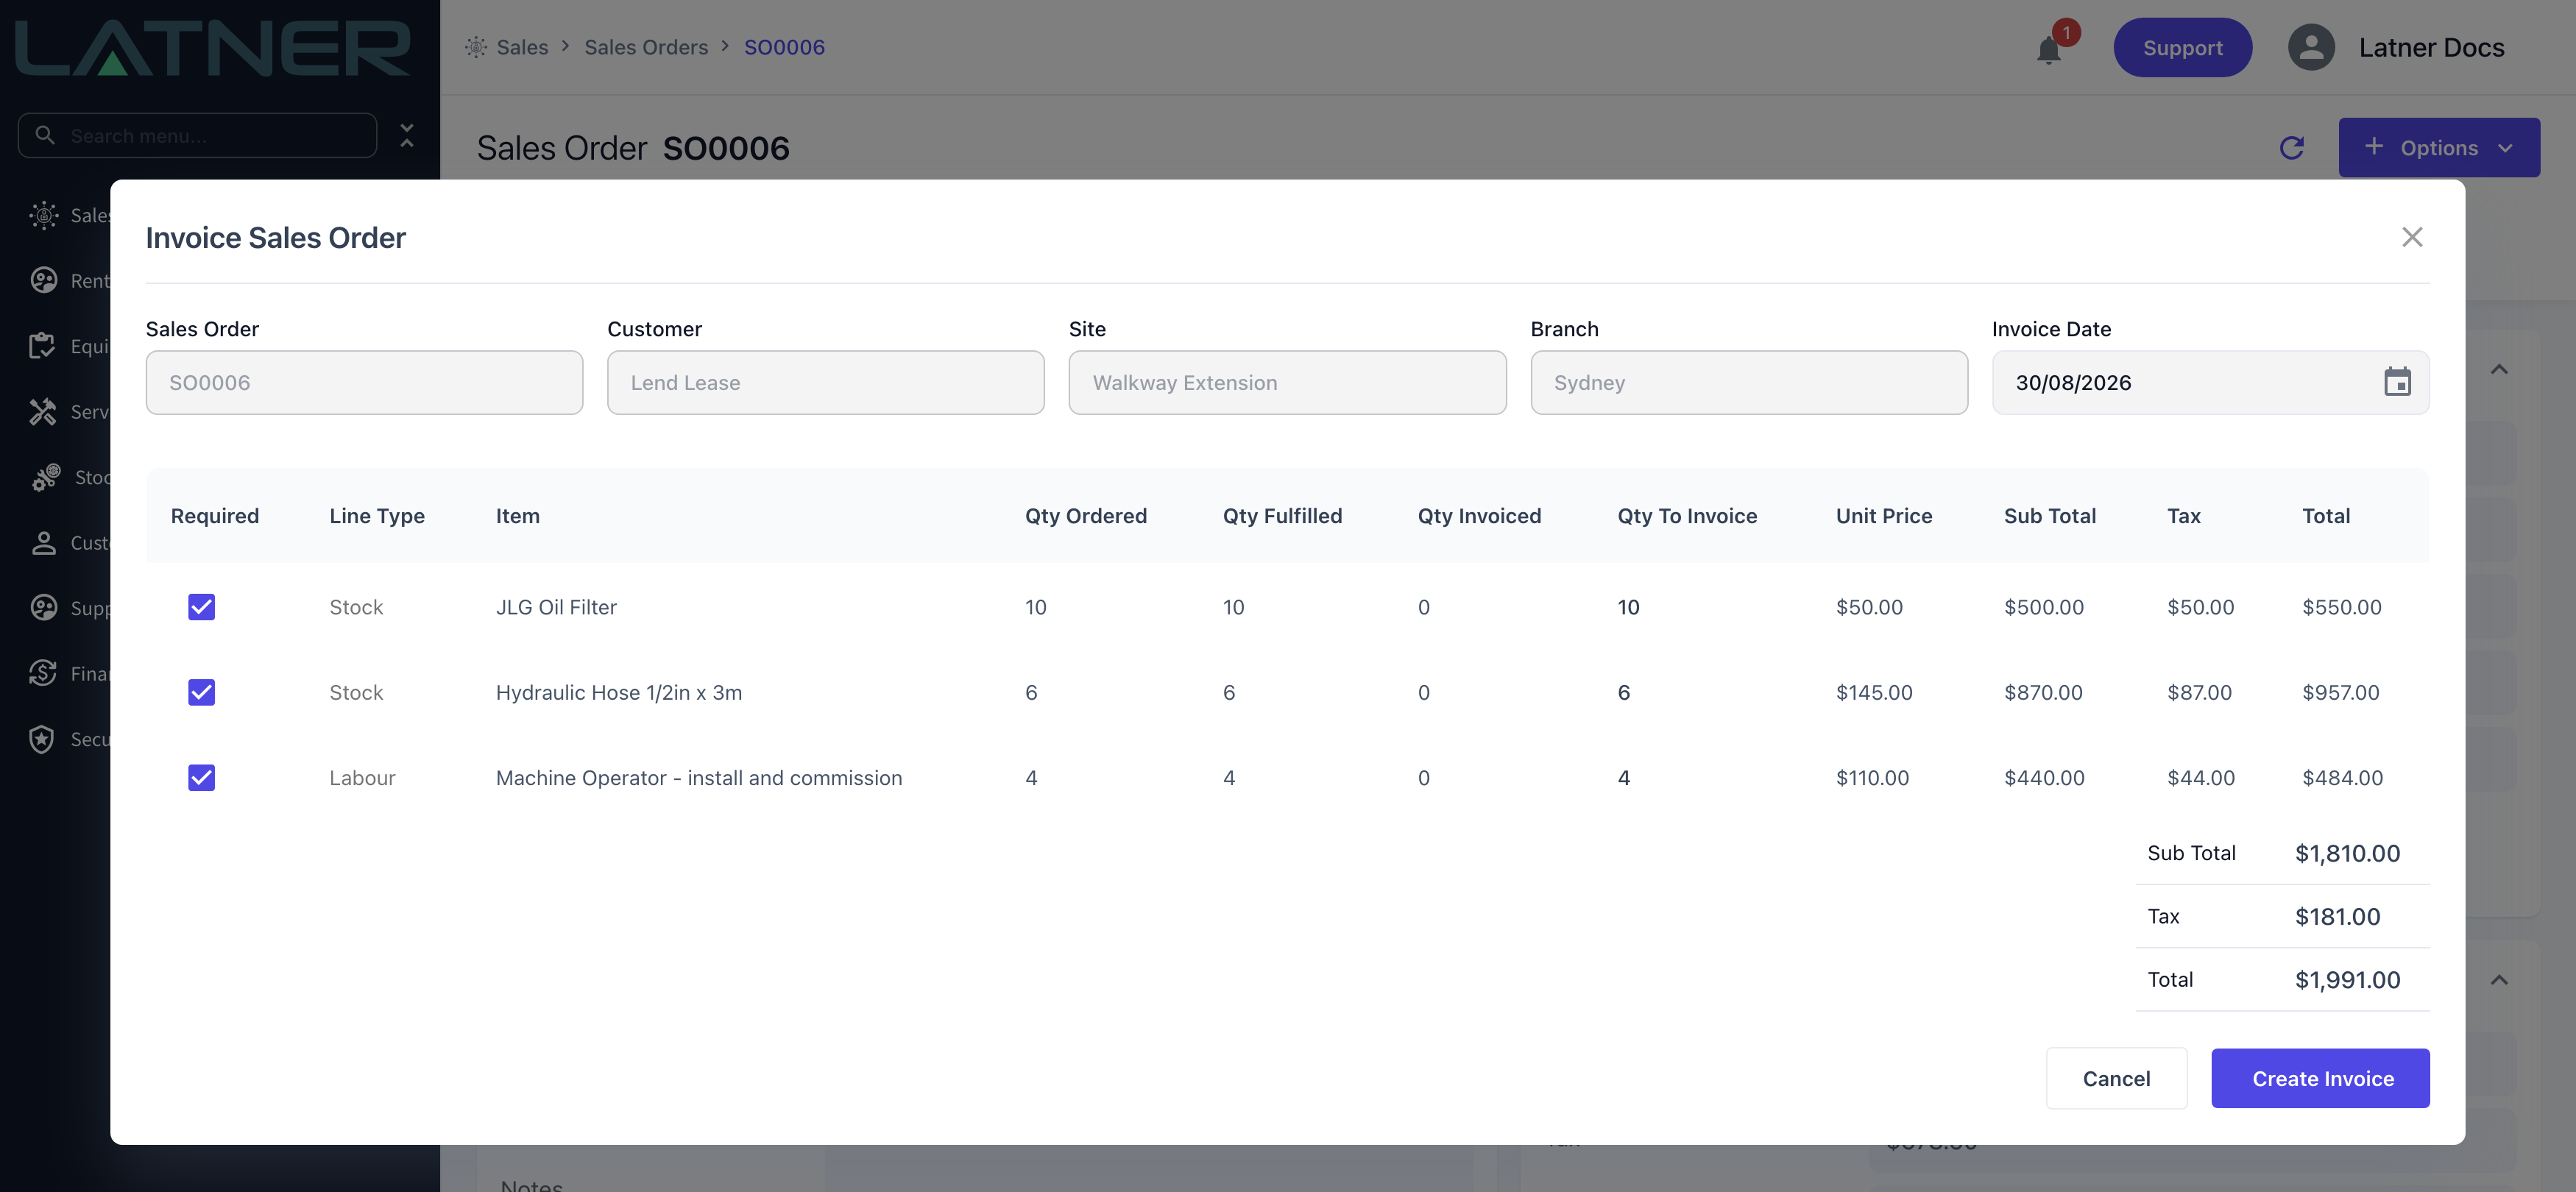Open the Rentals sidebar icon
Viewport: 2576px width, 1192px height.
44,281
